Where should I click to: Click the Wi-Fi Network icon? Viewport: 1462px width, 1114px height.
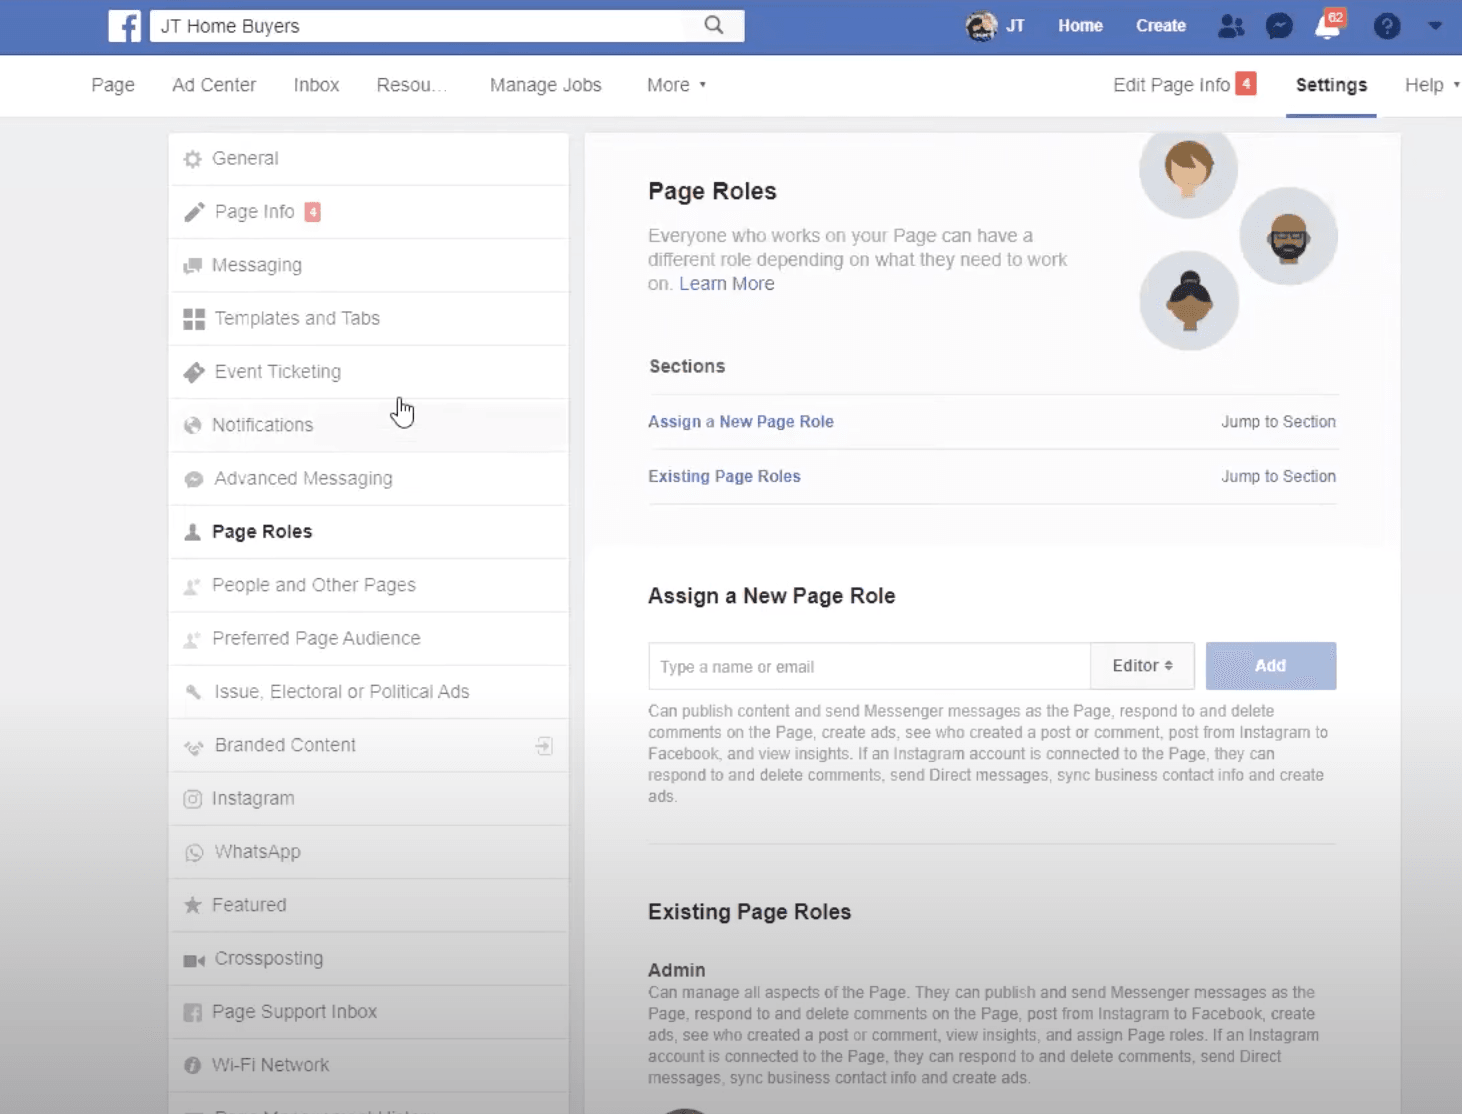tap(193, 1066)
